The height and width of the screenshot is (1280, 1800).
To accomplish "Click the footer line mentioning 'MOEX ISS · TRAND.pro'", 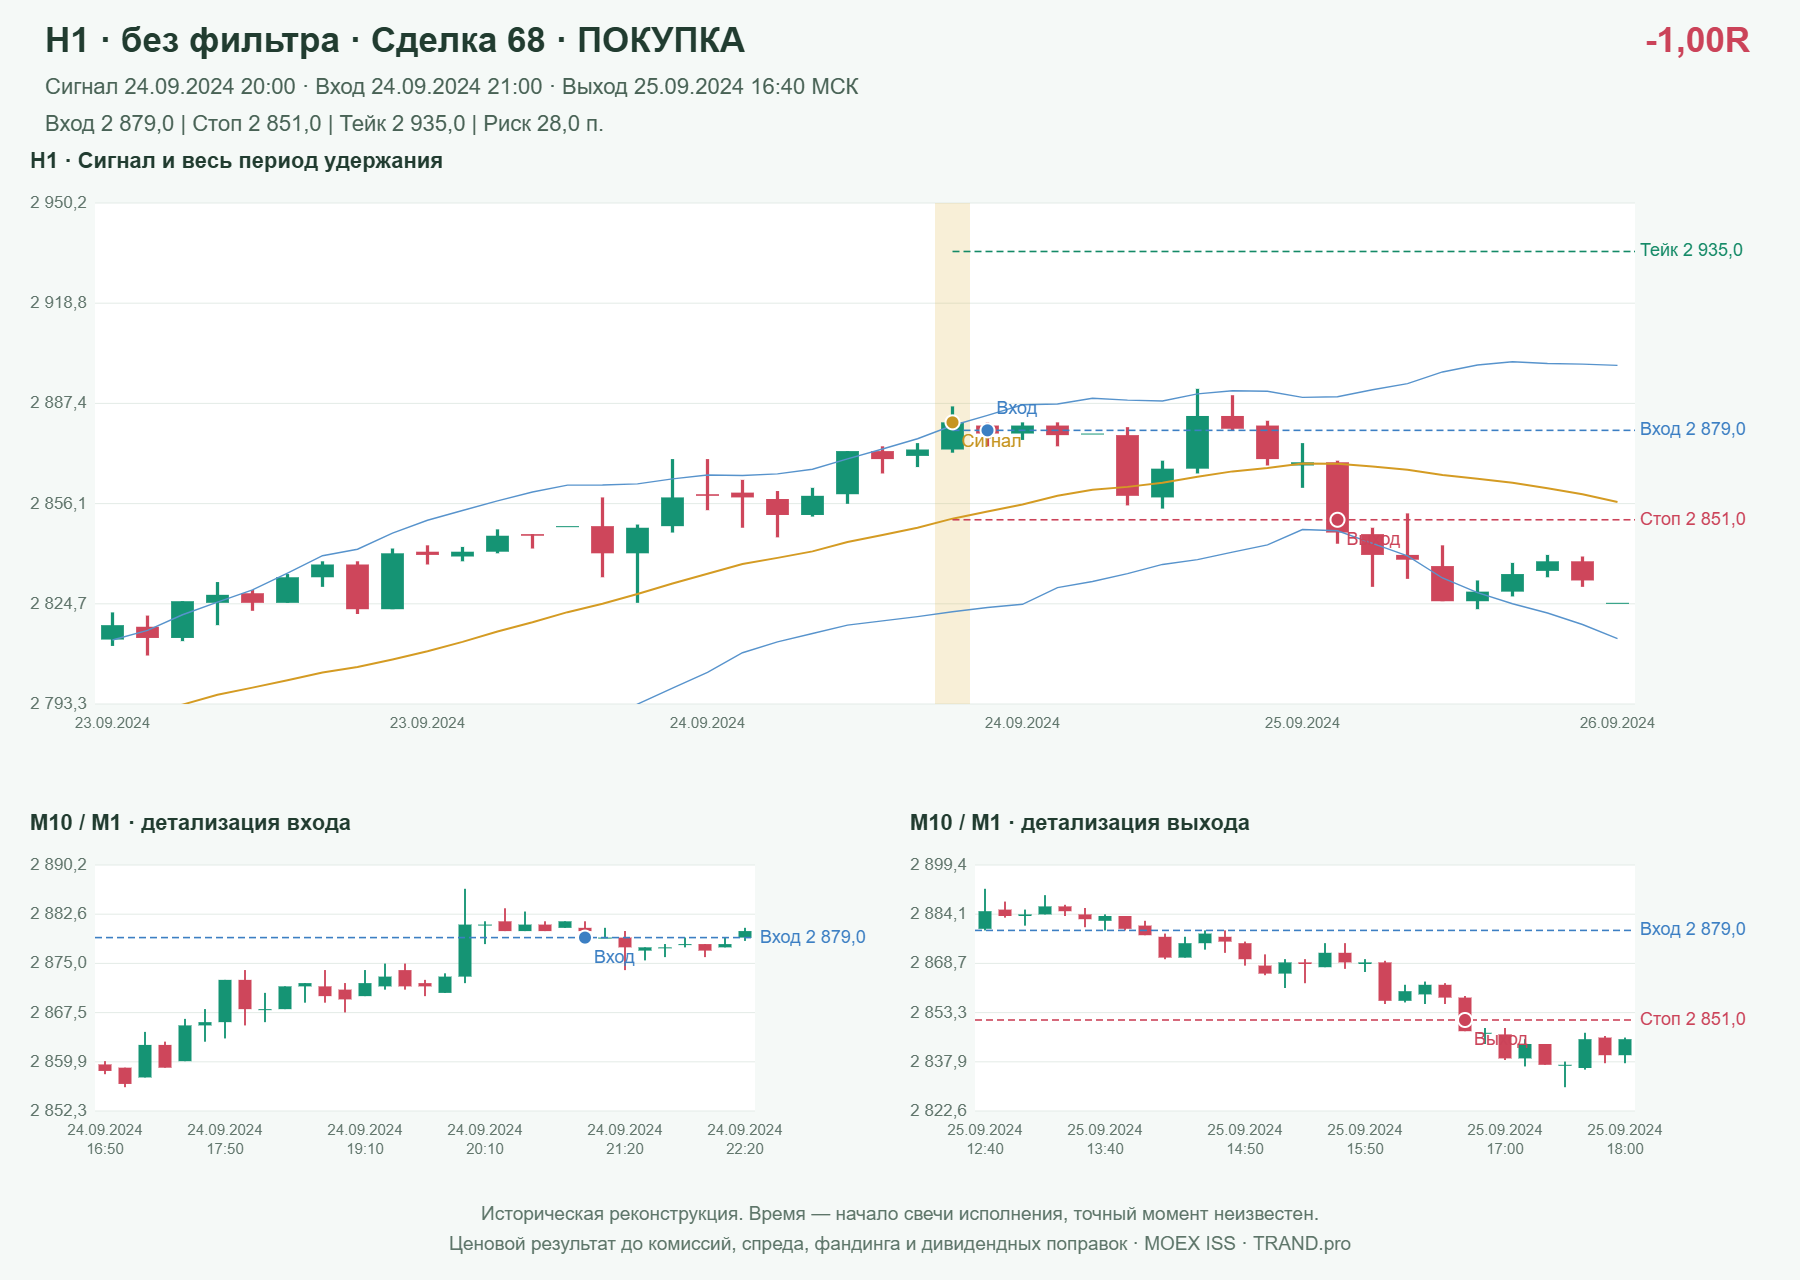I will pos(900,1244).
